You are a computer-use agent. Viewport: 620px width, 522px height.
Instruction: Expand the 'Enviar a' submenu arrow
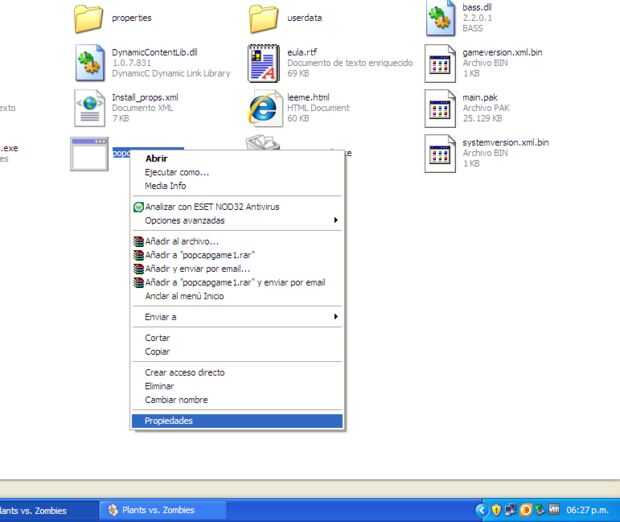336,316
